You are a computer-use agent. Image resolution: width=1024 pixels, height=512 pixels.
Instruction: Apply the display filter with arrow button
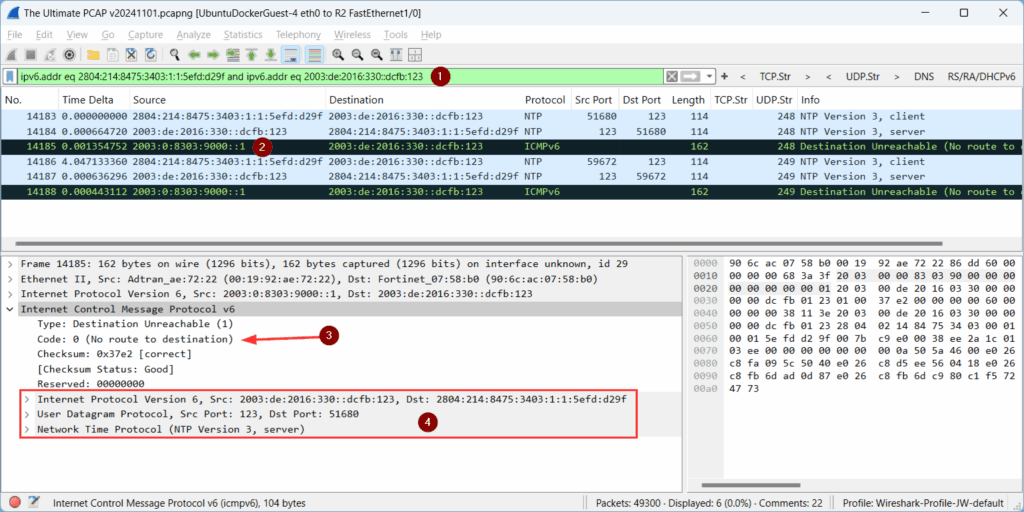click(x=690, y=76)
